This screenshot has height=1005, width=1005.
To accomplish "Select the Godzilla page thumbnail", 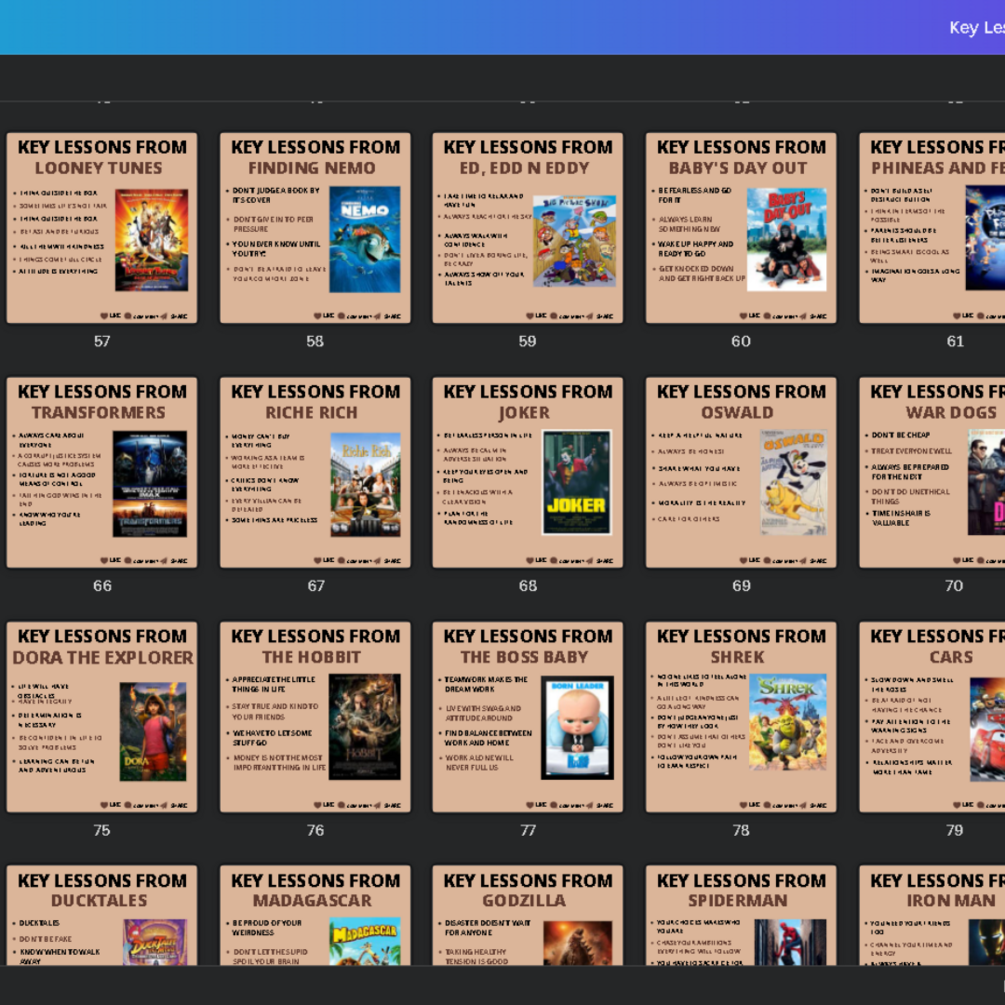I will coord(527,915).
